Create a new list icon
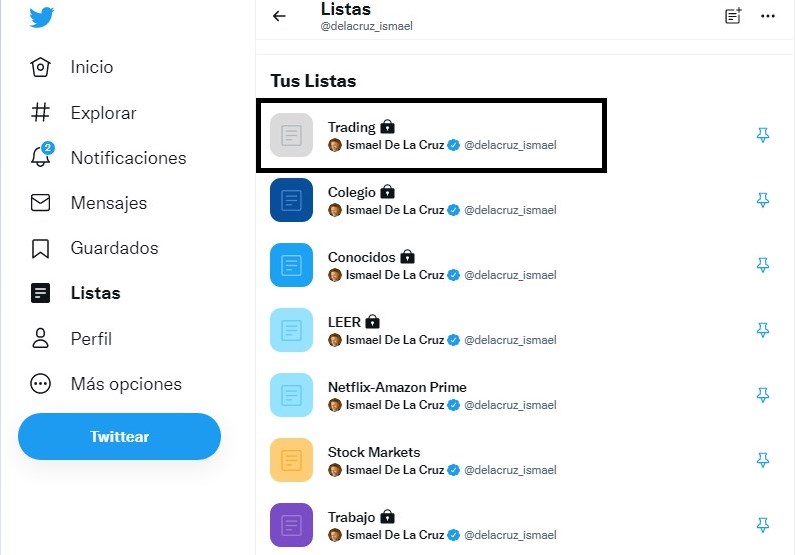This screenshot has width=796, height=555. 733,16
